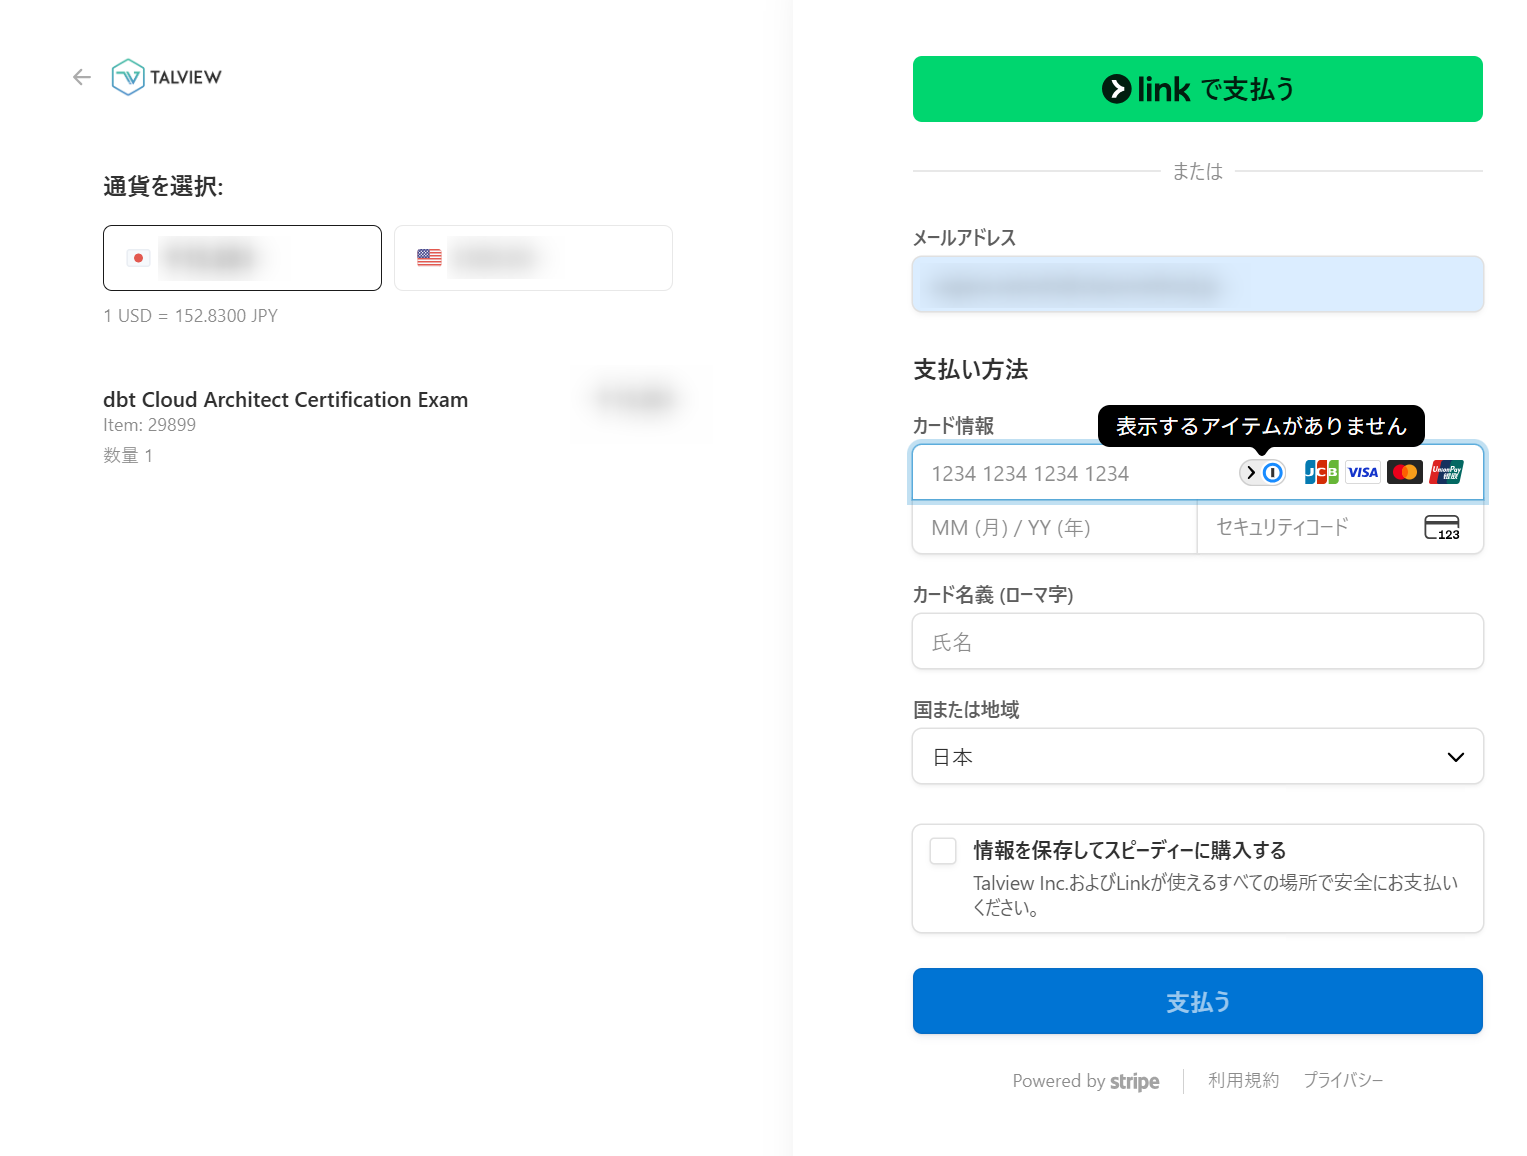Click the Japan flag icon
The image size is (1527, 1156).
(x=138, y=258)
